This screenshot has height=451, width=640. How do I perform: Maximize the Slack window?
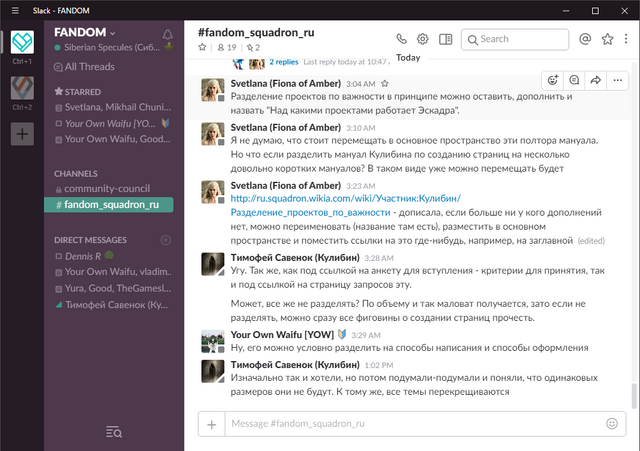(x=595, y=11)
